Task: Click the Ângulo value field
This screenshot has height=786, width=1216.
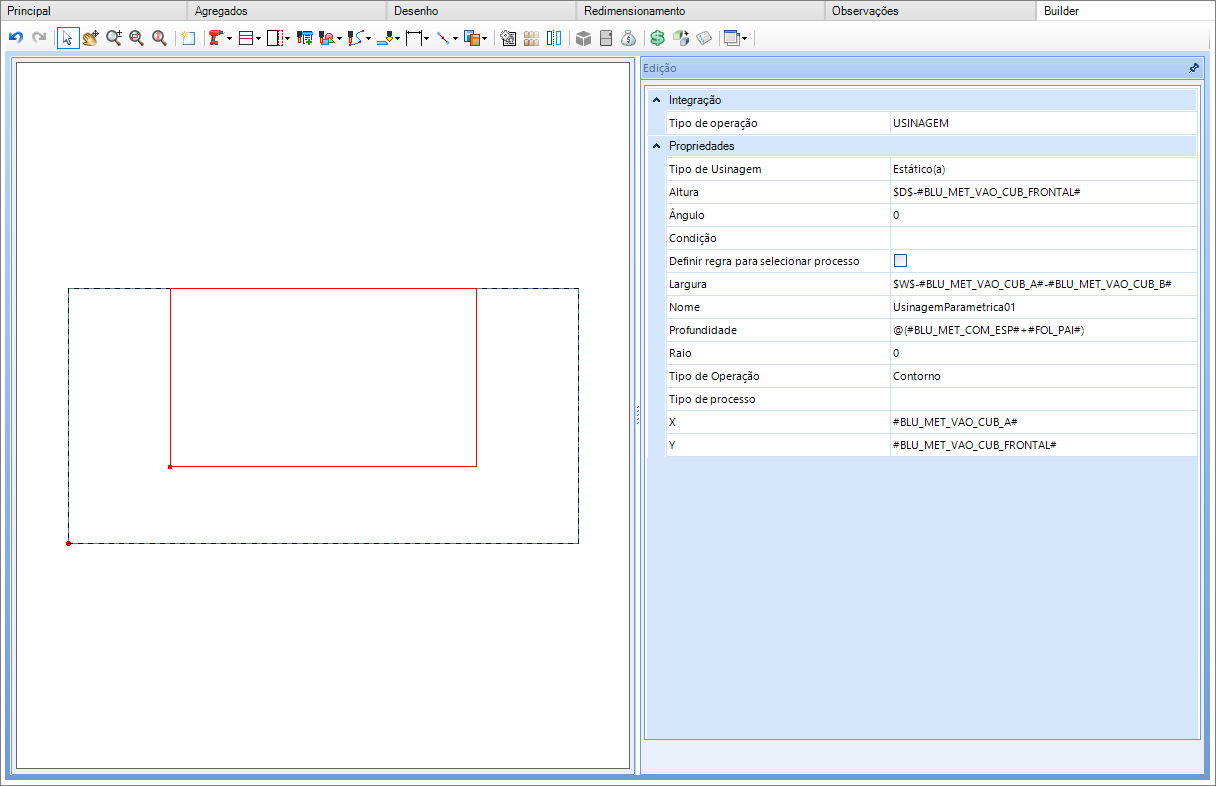Action: (1043, 215)
